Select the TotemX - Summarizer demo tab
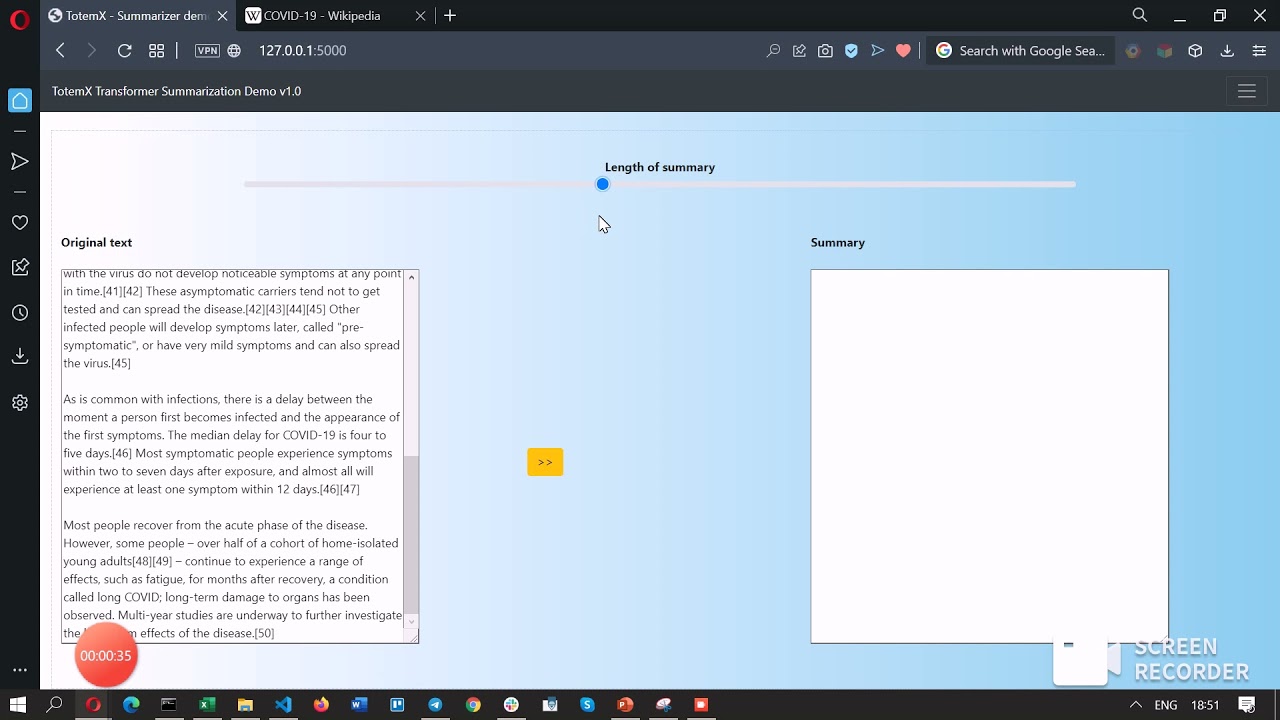This screenshot has width=1280, height=720. point(137,16)
